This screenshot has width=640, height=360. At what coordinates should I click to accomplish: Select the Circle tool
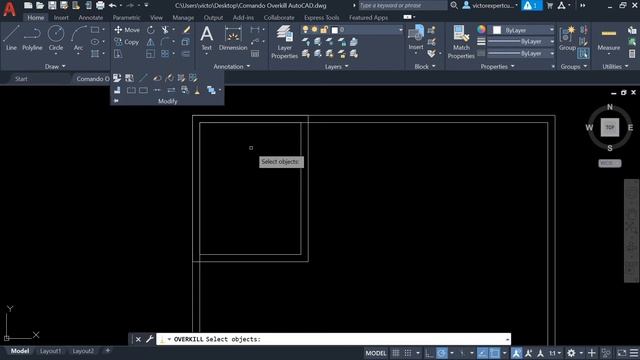pyautogui.click(x=56, y=38)
